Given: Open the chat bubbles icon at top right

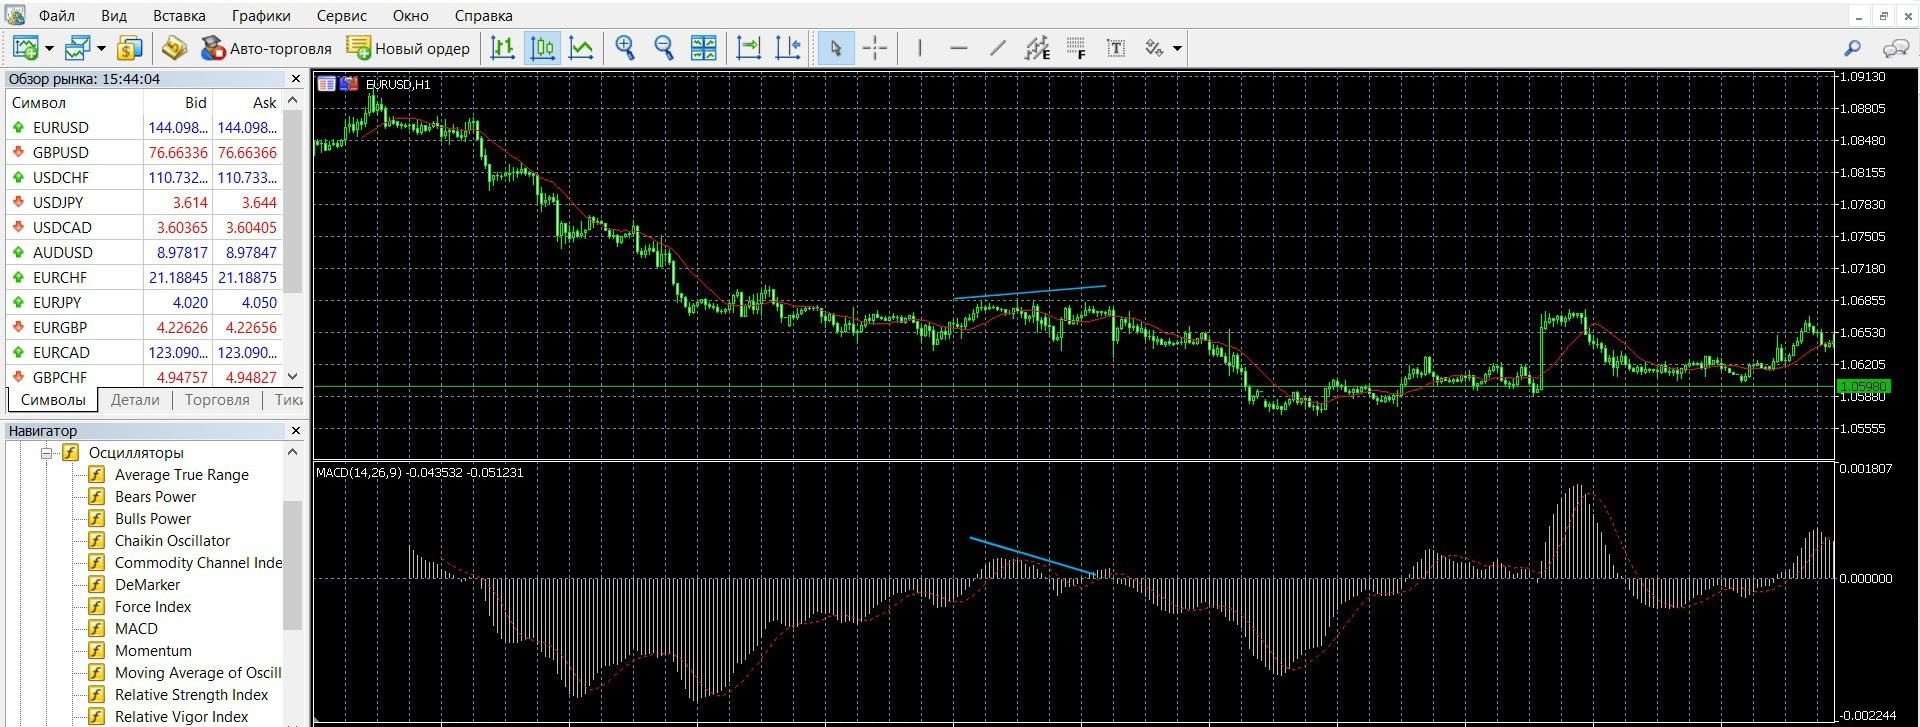Looking at the screenshot, I should (1896, 48).
